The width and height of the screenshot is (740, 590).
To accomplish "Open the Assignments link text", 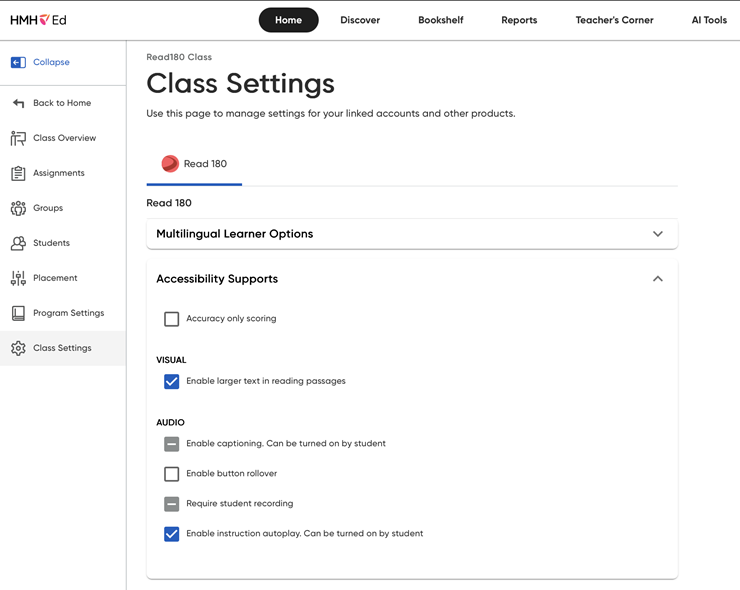I will (59, 173).
